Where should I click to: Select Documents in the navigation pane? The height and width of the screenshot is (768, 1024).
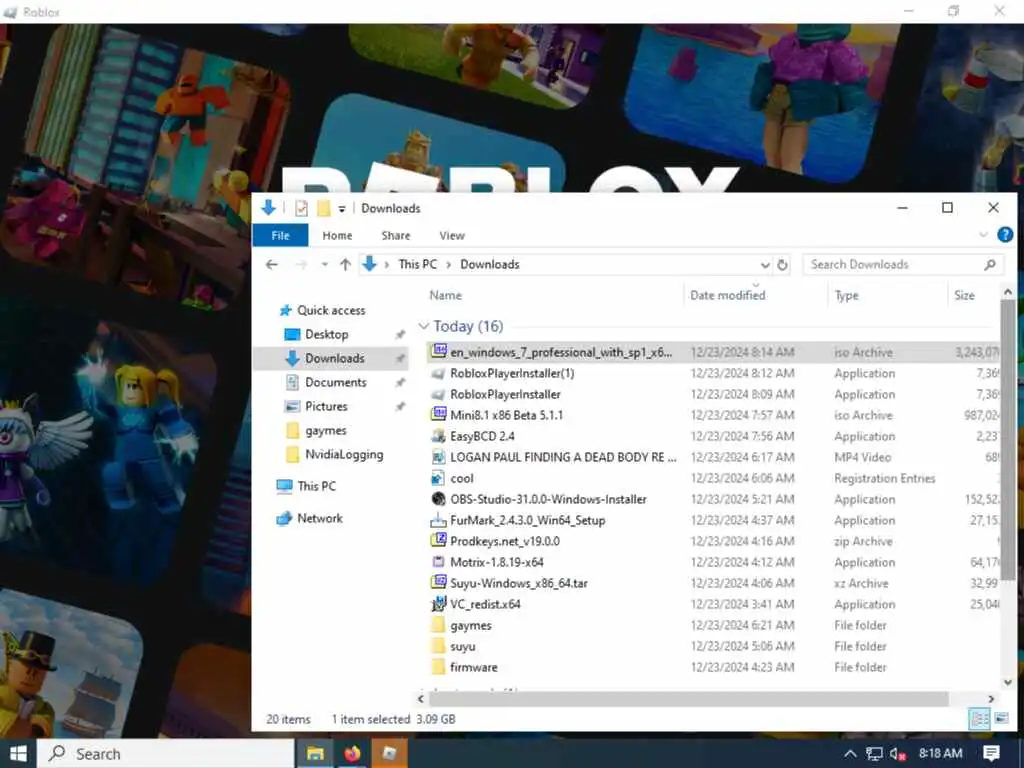coord(336,383)
